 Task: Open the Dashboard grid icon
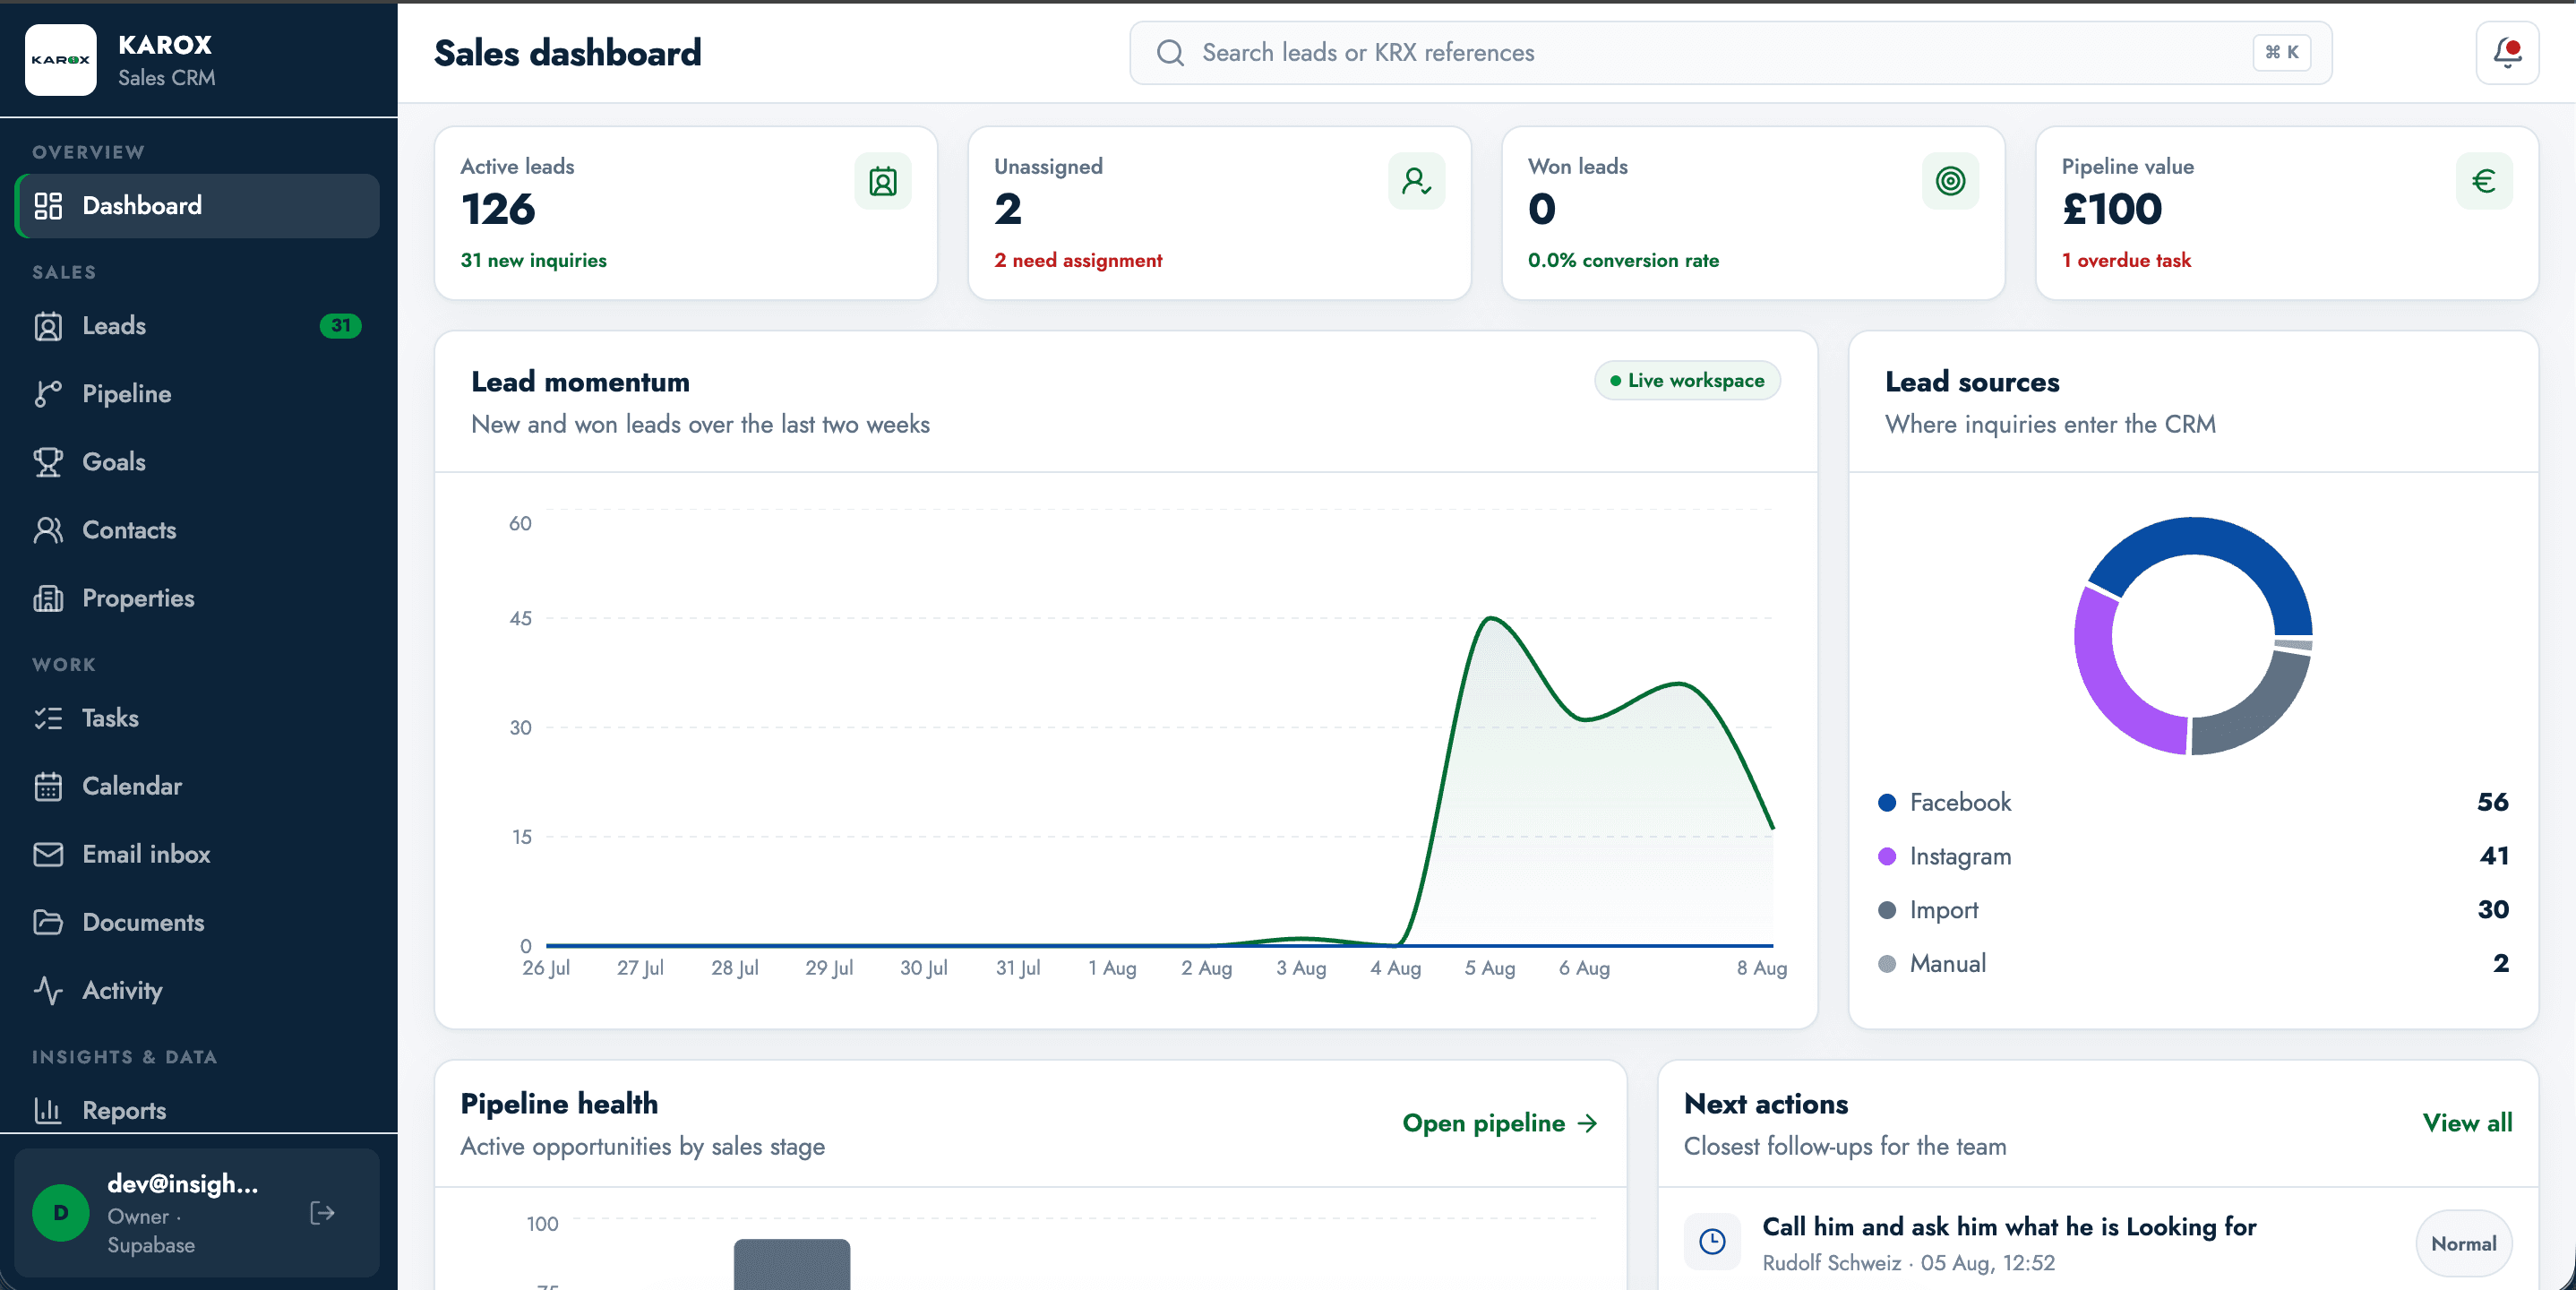point(48,205)
